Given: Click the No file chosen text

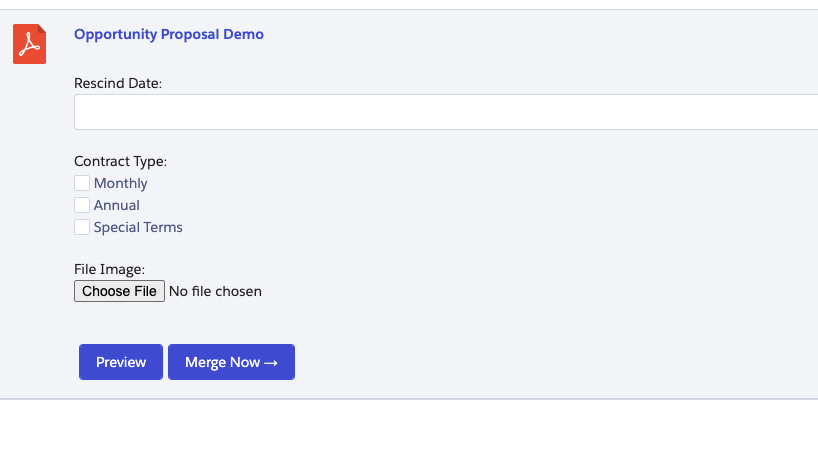Looking at the screenshot, I should coord(215,292).
